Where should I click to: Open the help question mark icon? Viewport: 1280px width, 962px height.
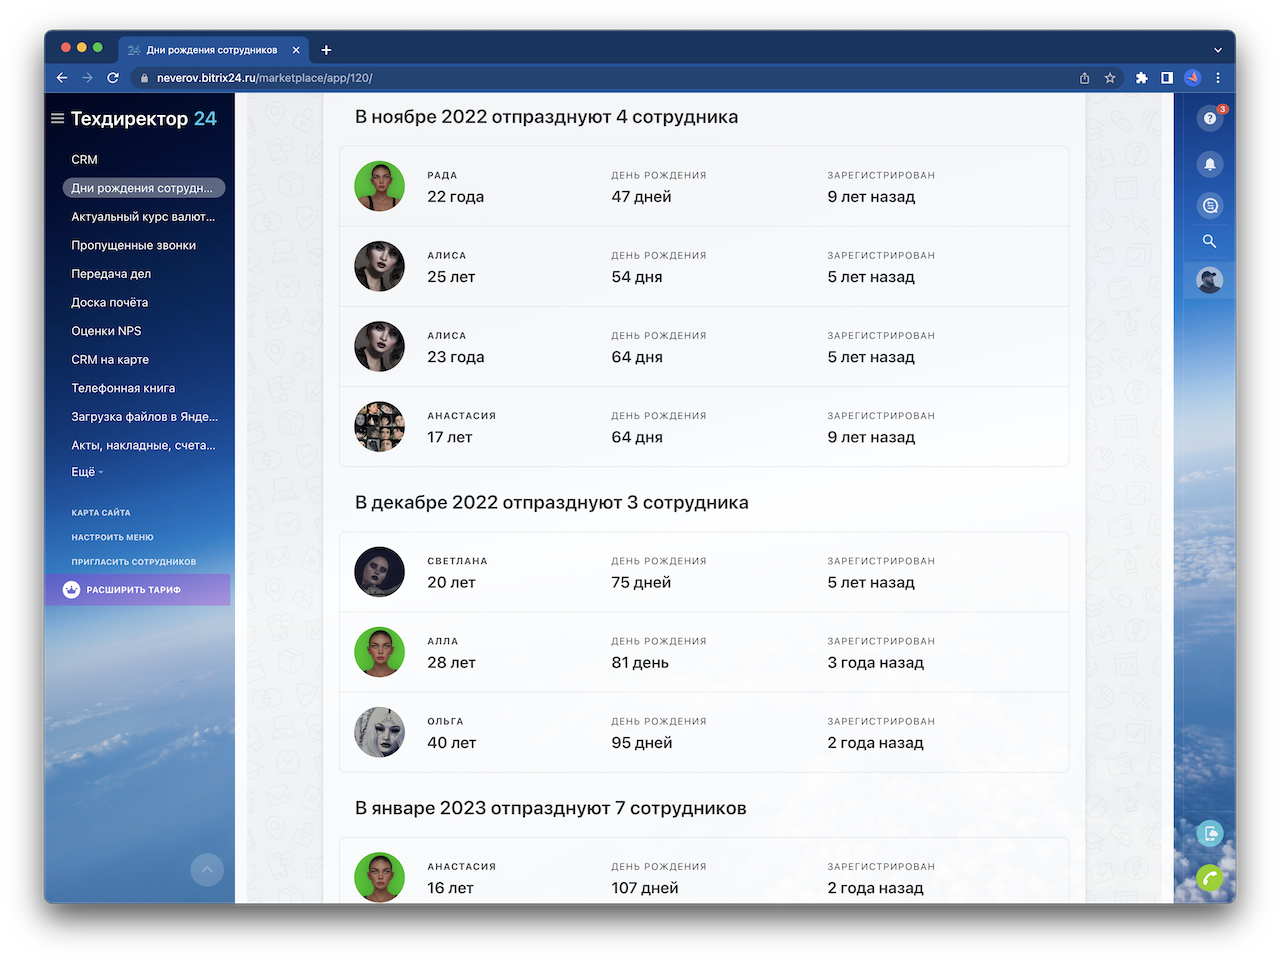[x=1209, y=118]
